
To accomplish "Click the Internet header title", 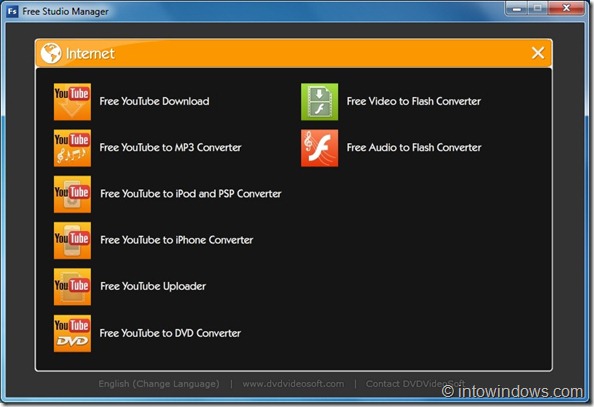I will click(x=90, y=53).
